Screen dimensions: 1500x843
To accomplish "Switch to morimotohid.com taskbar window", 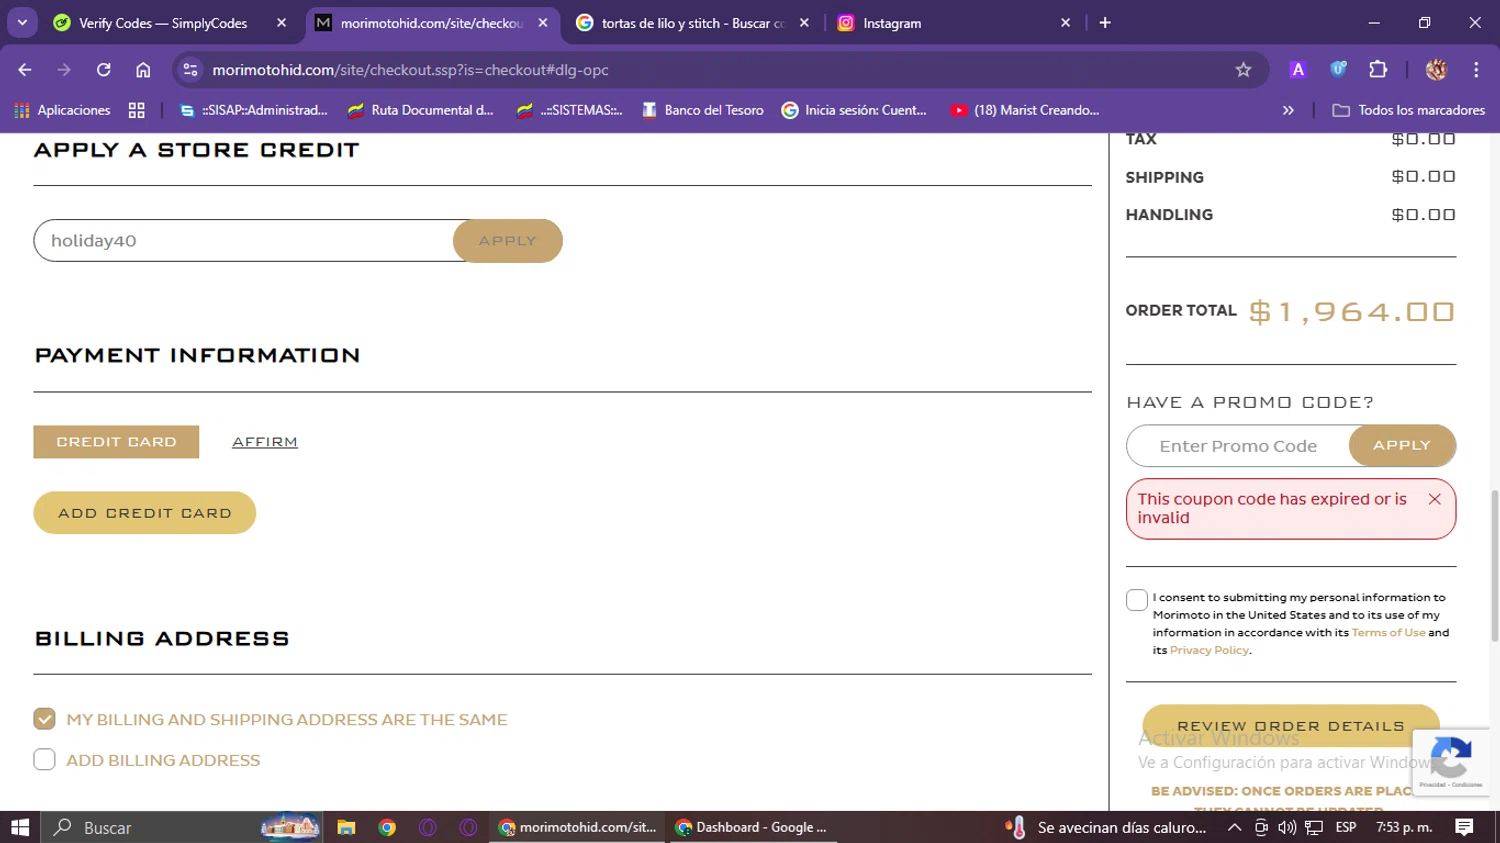I will [578, 827].
